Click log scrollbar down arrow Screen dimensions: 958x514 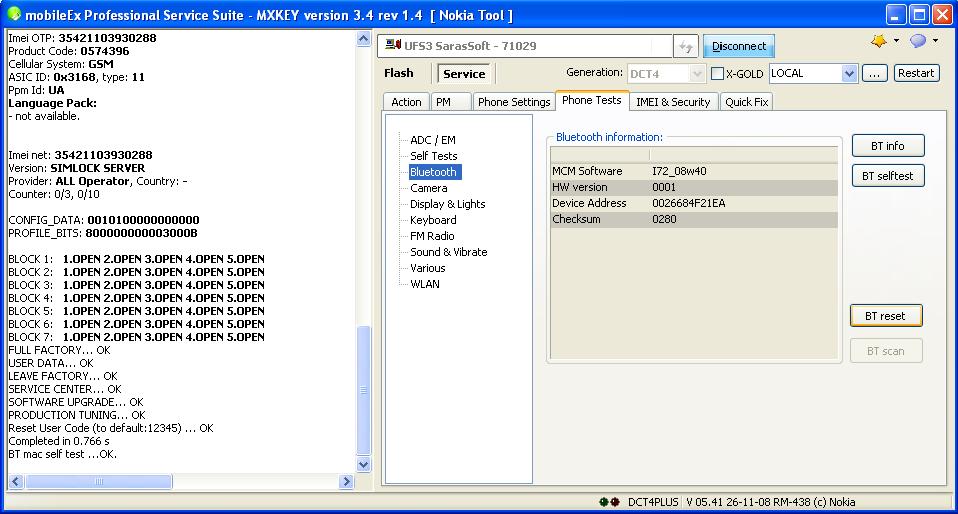pos(364,464)
